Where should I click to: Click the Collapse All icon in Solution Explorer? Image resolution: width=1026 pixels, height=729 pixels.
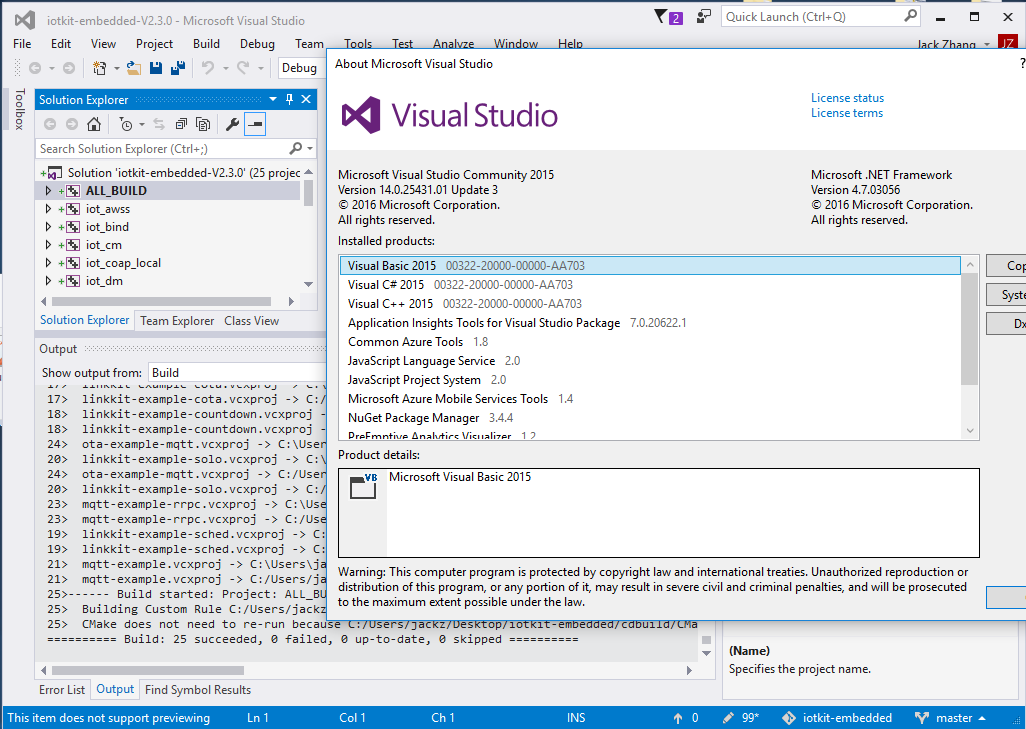point(181,124)
